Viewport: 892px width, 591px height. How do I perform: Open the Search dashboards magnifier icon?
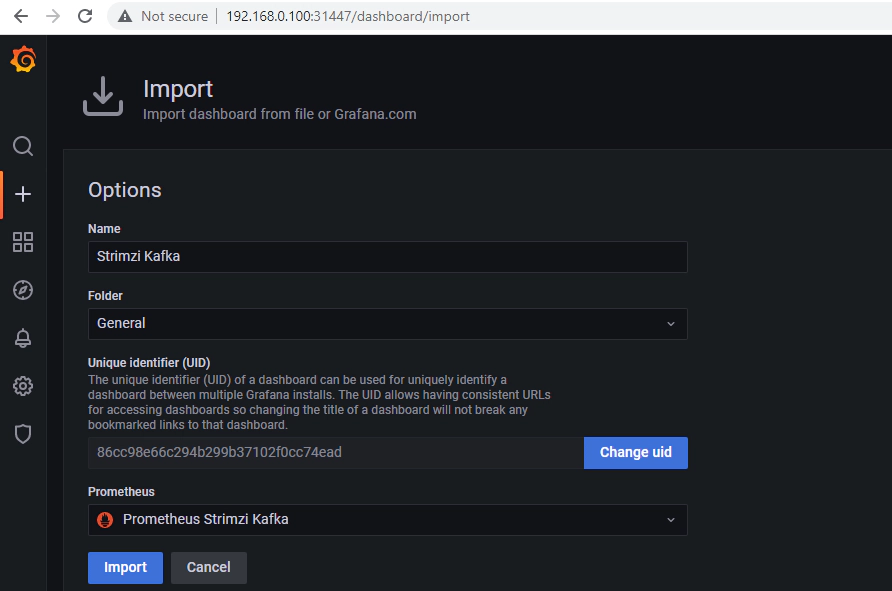[x=23, y=146]
